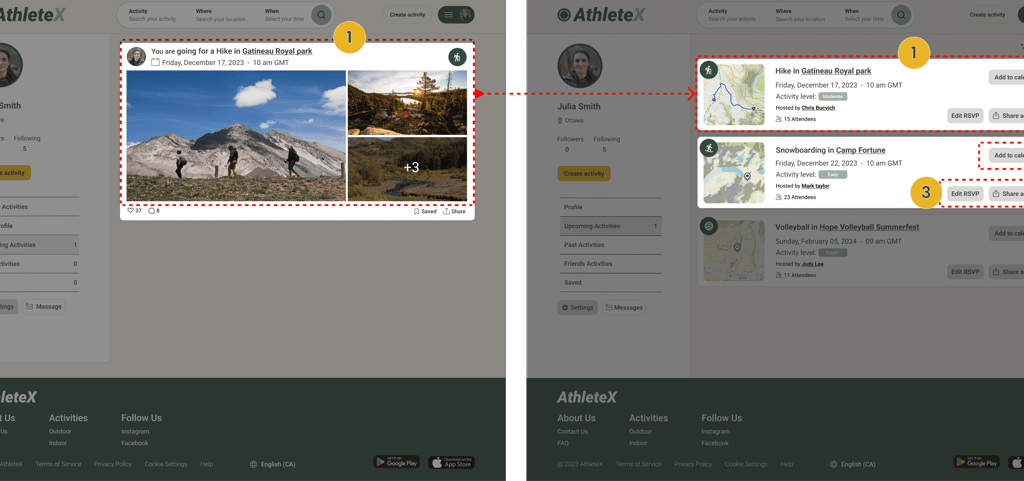Viewport: 1024px width, 481px height.
Task: Follow the Gatineau Royal park link in Hike card
Action: [x=836, y=71]
